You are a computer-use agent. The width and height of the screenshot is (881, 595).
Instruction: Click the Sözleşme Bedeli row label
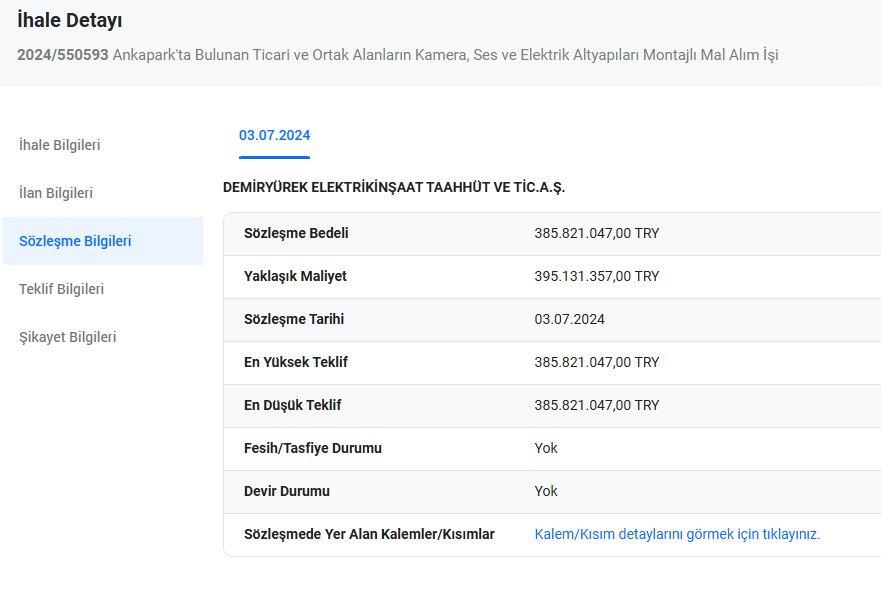(x=296, y=233)
